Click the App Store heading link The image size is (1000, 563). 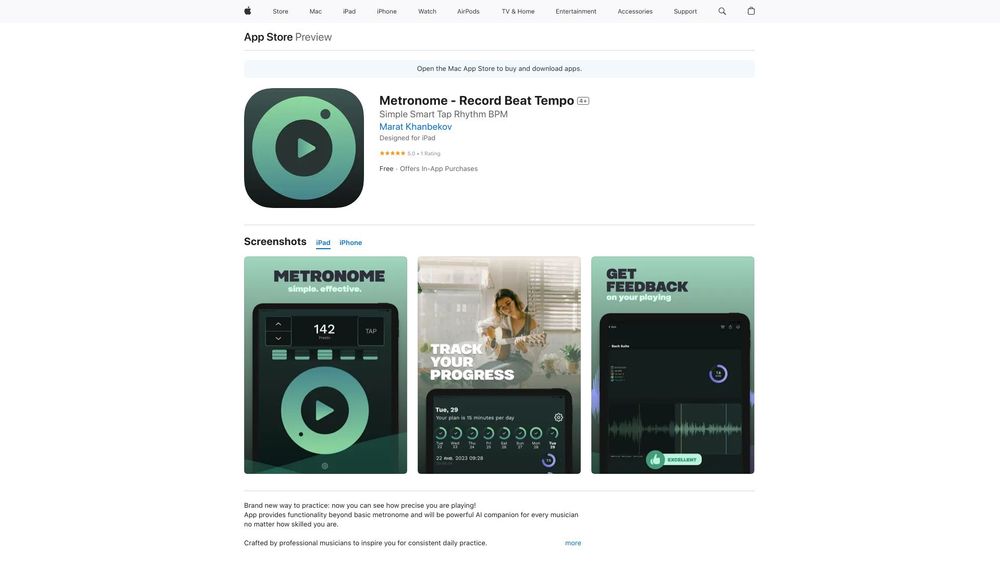click(268, 37)
